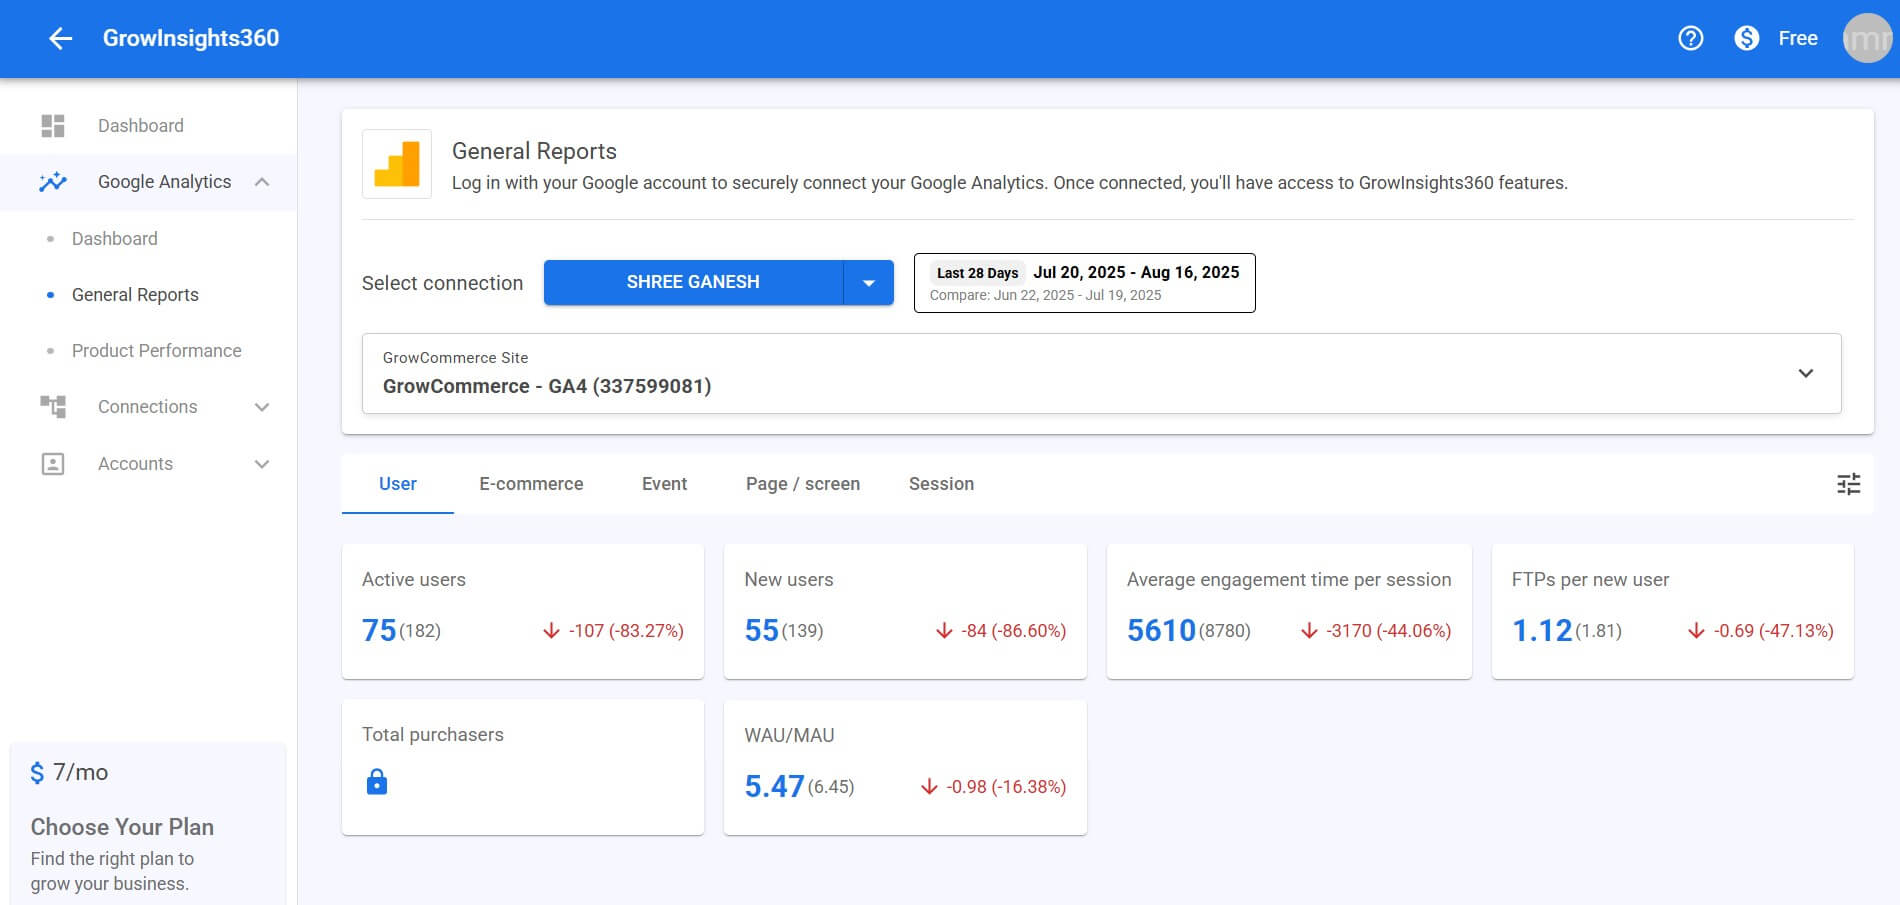Click the General Reports page heading
1900x905 pixels.
click(534, 151)
